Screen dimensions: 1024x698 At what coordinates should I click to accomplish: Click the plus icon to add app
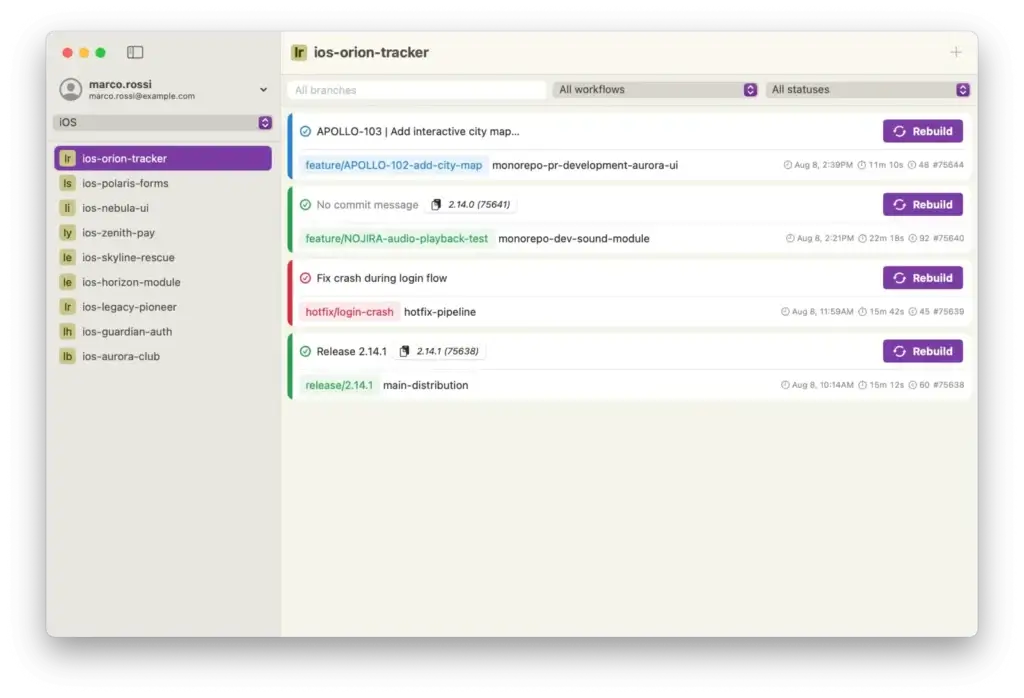tap(955, 52)
